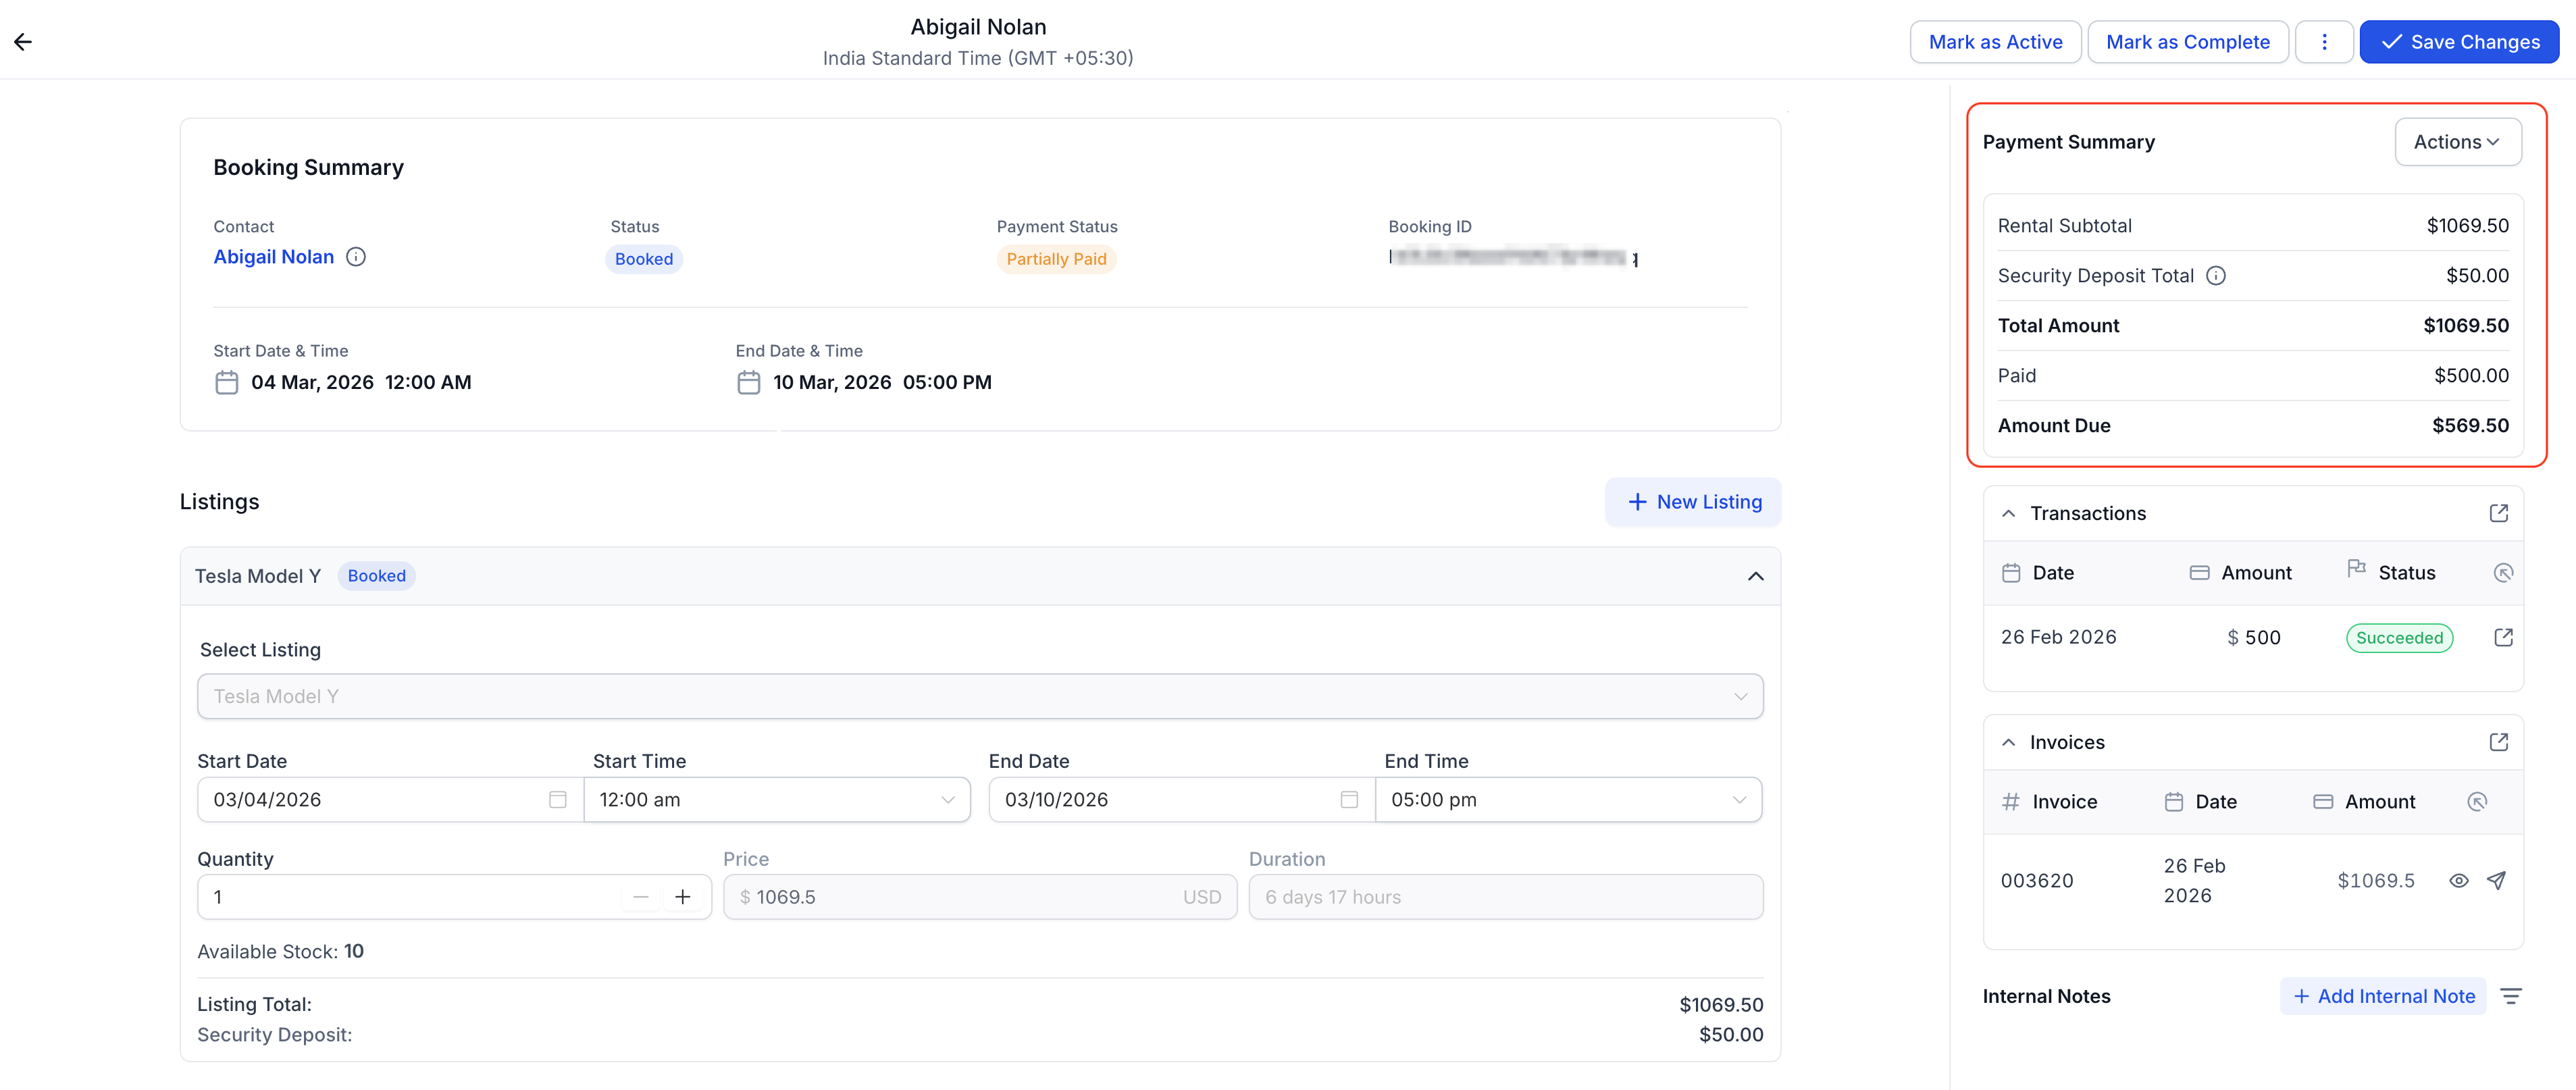Increase quantity with the plus stepper
Viewport: 2576px width, 1090px height.
683,897
